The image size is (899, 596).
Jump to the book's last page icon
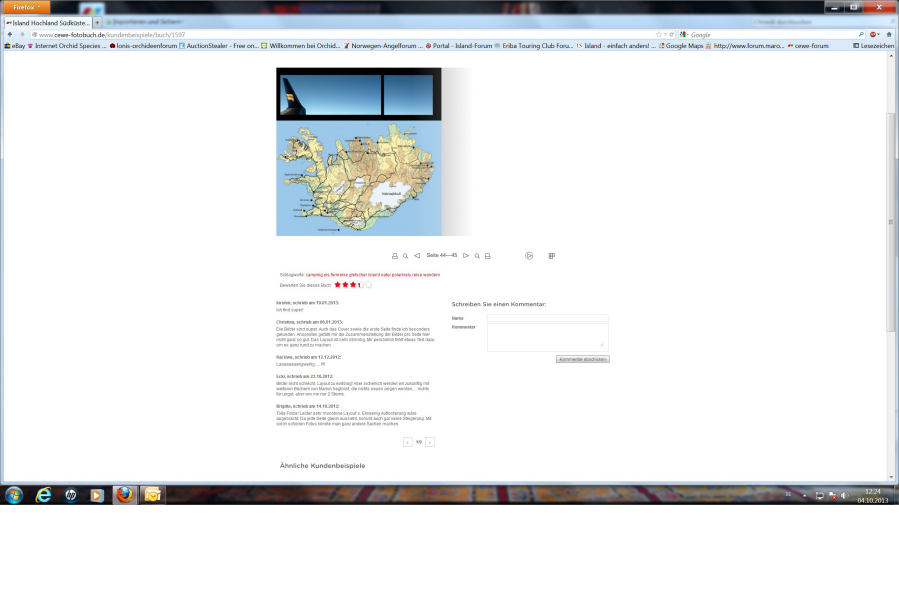pyautogui.click(x=488, y=256)
